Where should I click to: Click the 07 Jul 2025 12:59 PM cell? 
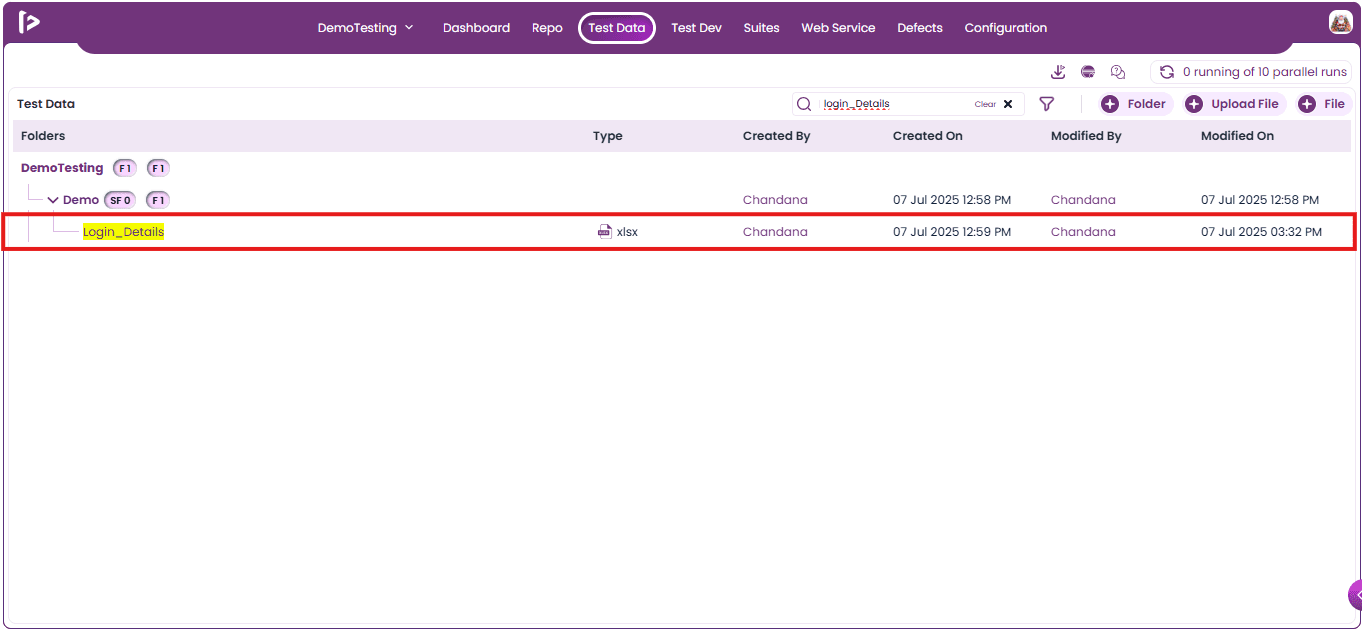(952, 232)
